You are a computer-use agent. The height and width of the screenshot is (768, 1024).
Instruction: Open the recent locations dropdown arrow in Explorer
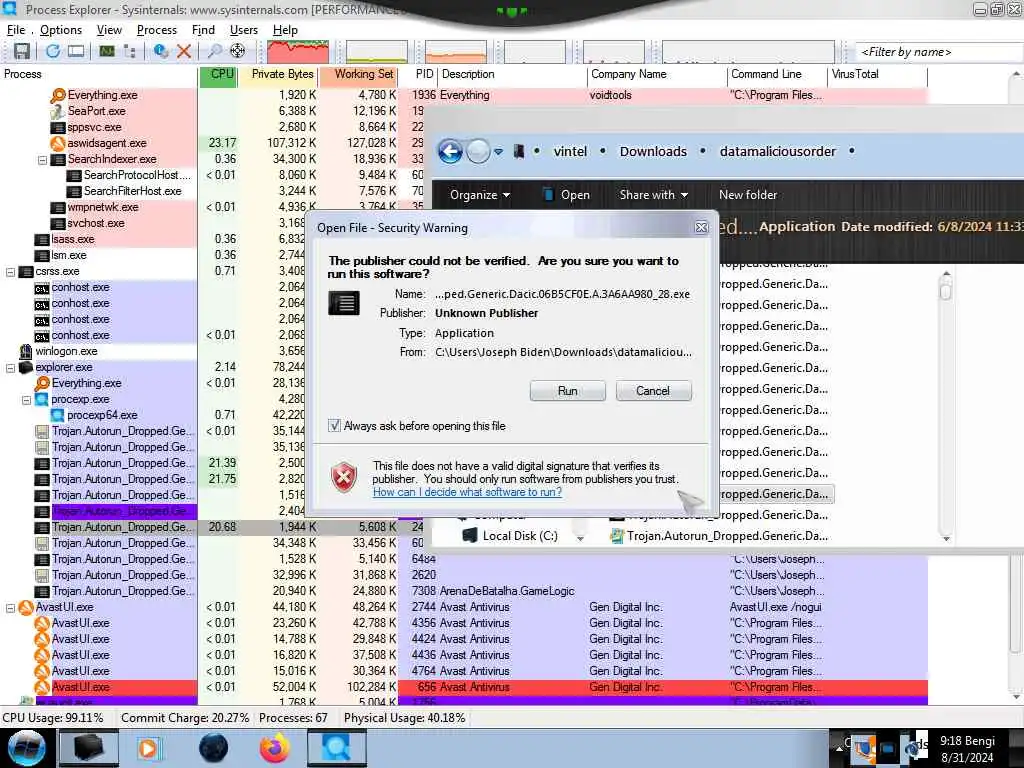(x=498, y=152)
